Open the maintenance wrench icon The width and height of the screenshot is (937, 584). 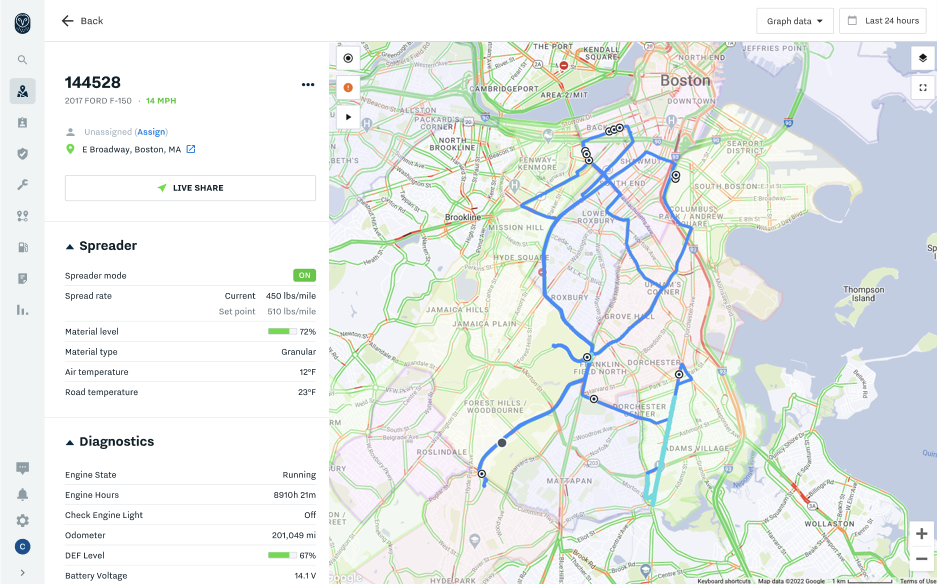22,184
